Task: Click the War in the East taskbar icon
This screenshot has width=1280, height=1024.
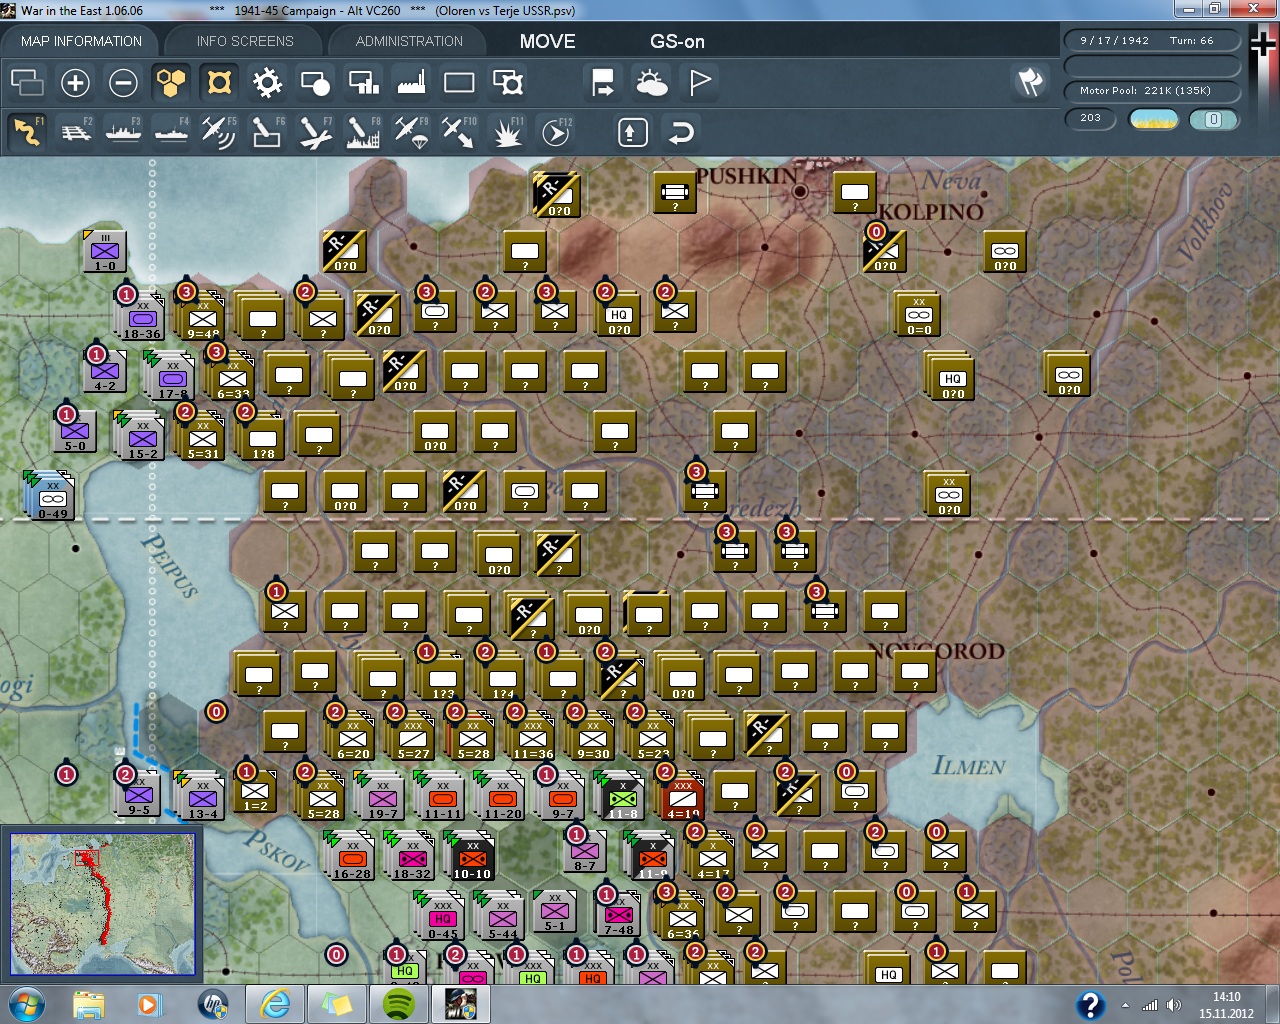Action: pos(461,1004)
